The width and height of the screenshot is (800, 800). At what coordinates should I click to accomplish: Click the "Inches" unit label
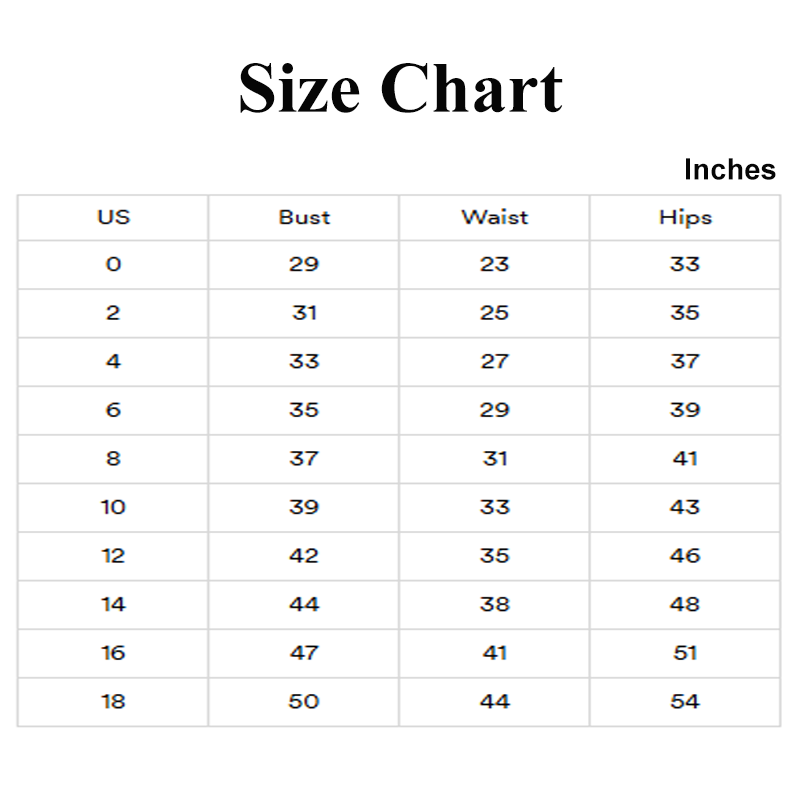pyautogui.click(x=729, y=170)
